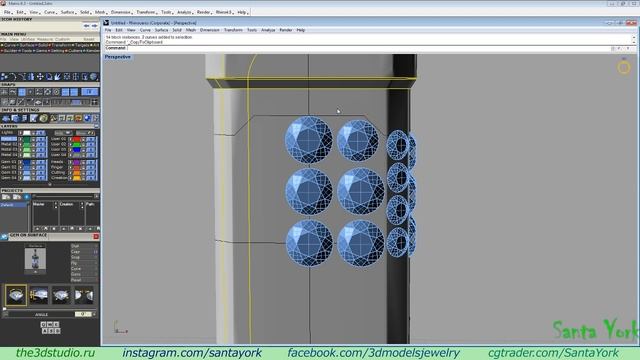This screenshot has width=640, height=360.
Task: Open Render in the Rhinoceros window menu
Action: pyautogui.click(x=286, y=30)
